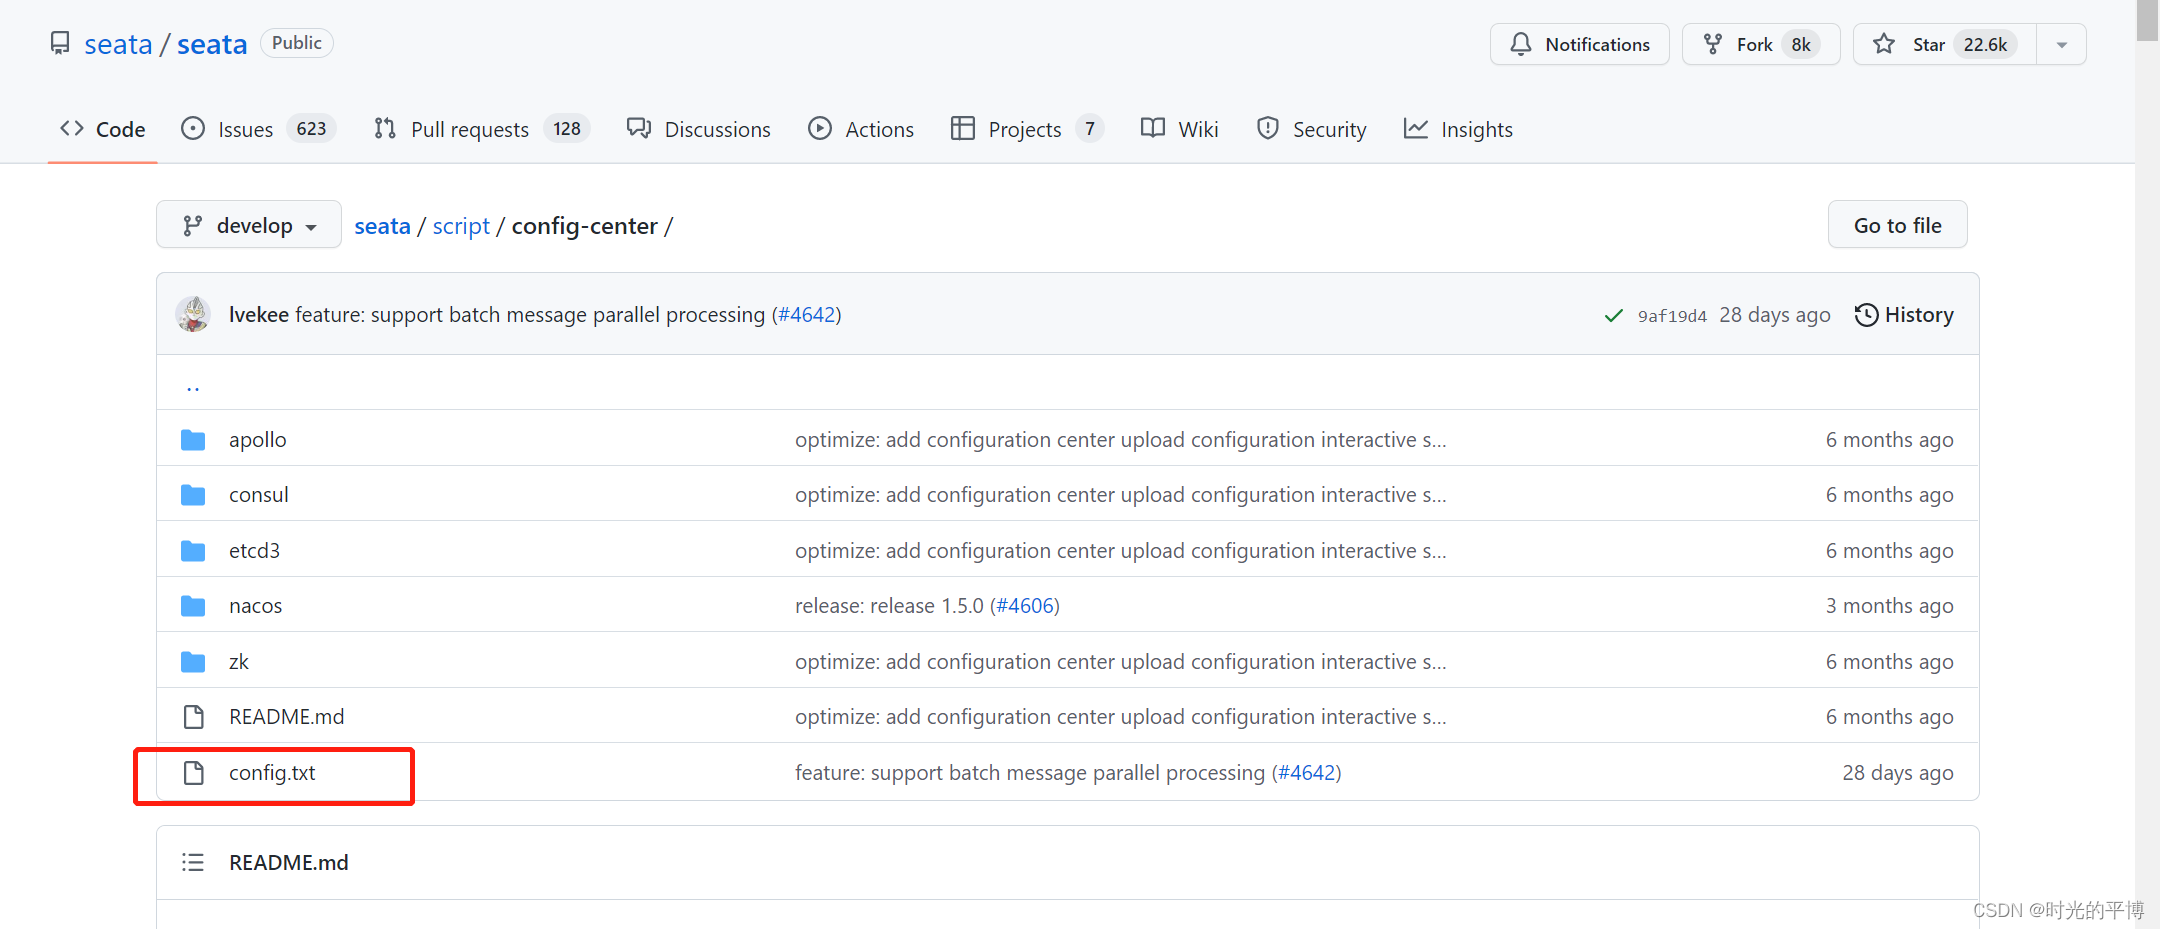The image size is (2160, 929).
Task: Open the commit History
Action: click(1904, 314)
